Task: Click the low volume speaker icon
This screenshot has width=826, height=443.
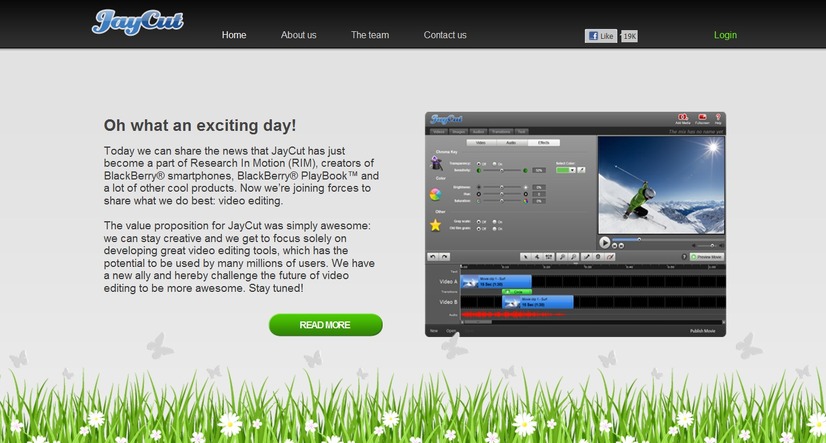Action: (x=694, y=245)
